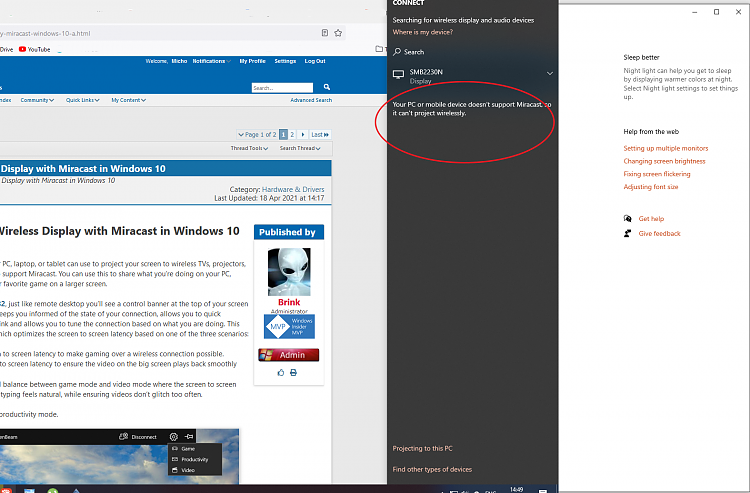Click the 'Published by' header box
The width and height of the screenshot is (750, 493).
(x=288, y=232)
